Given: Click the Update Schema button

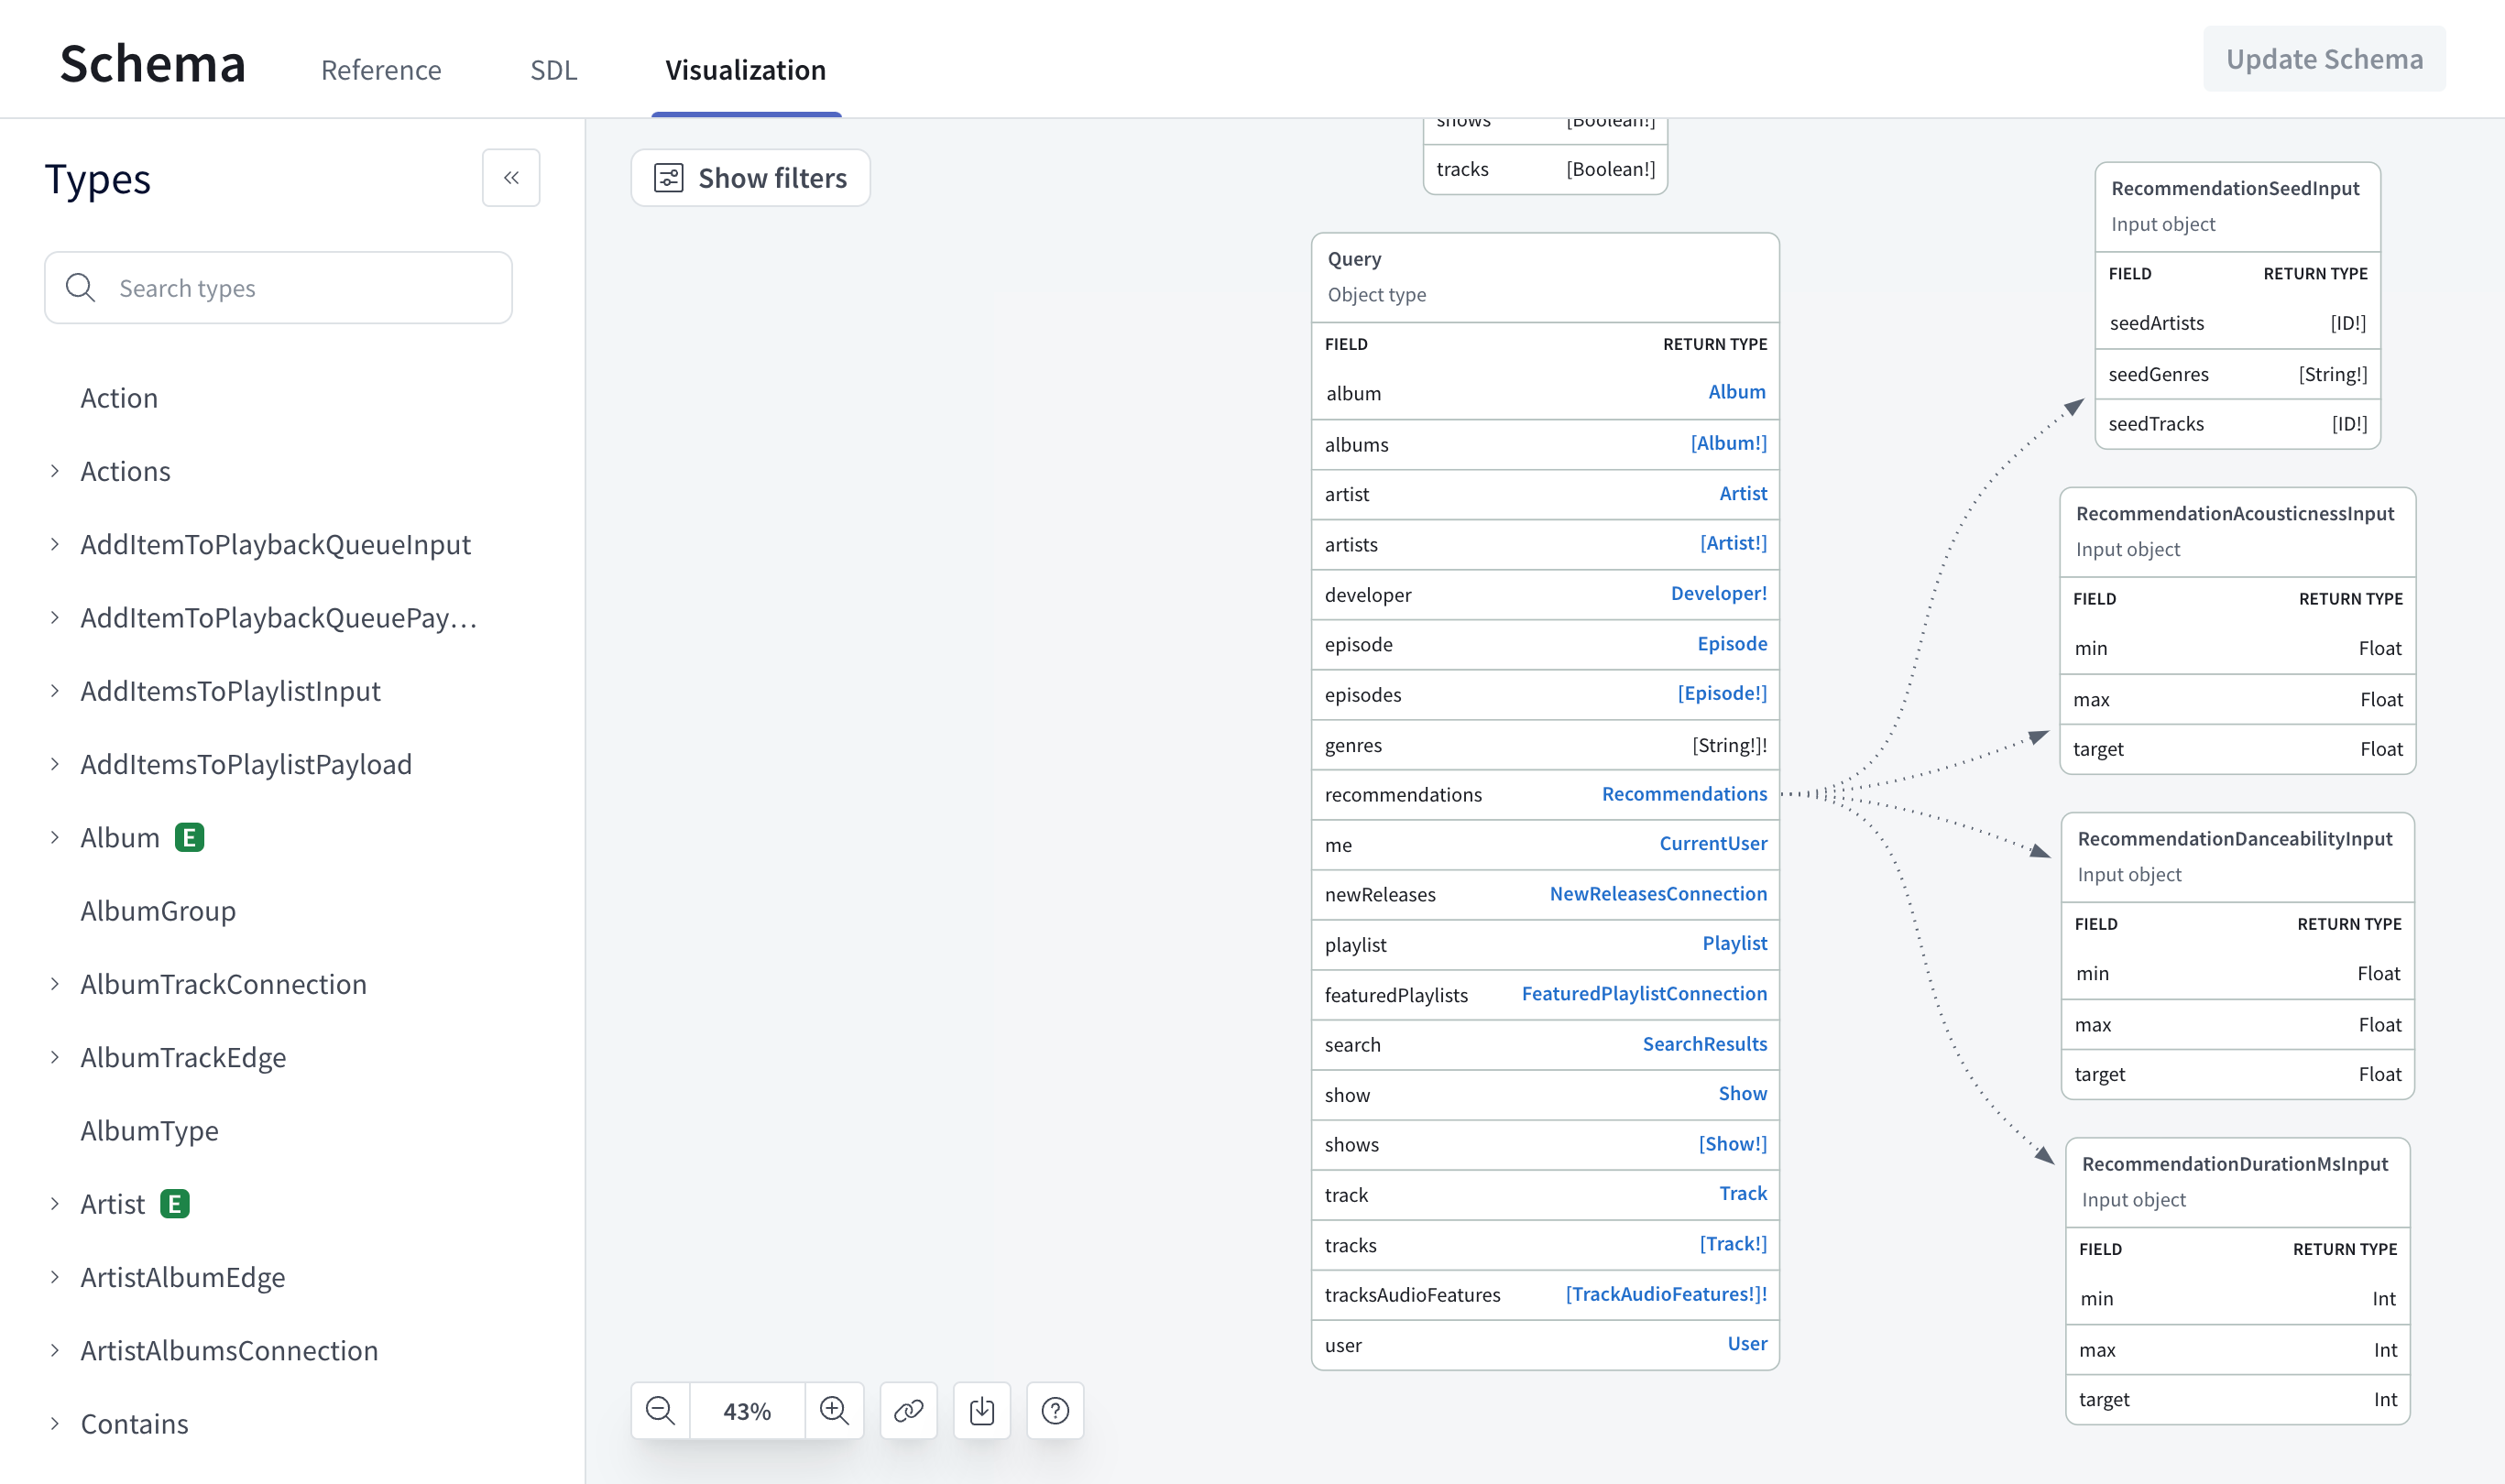Looking at the screenshot, I should tap(2324, 59).
